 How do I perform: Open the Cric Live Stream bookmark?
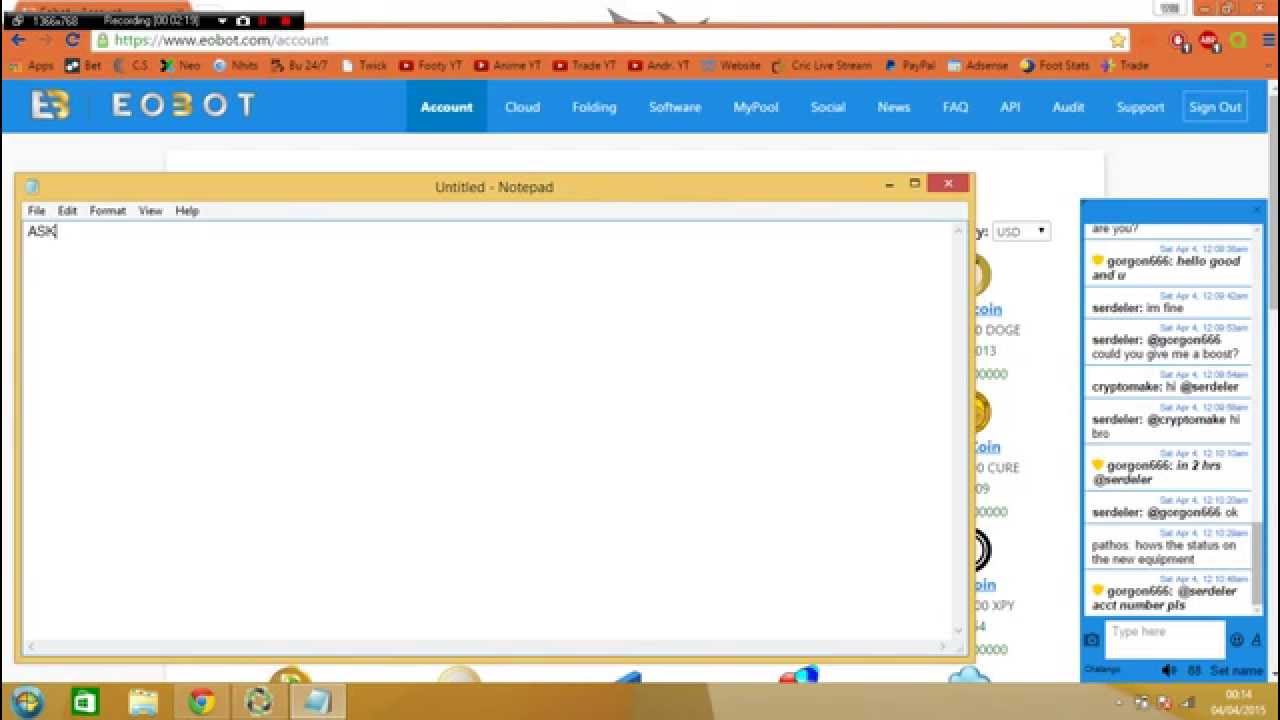(822, 66)
